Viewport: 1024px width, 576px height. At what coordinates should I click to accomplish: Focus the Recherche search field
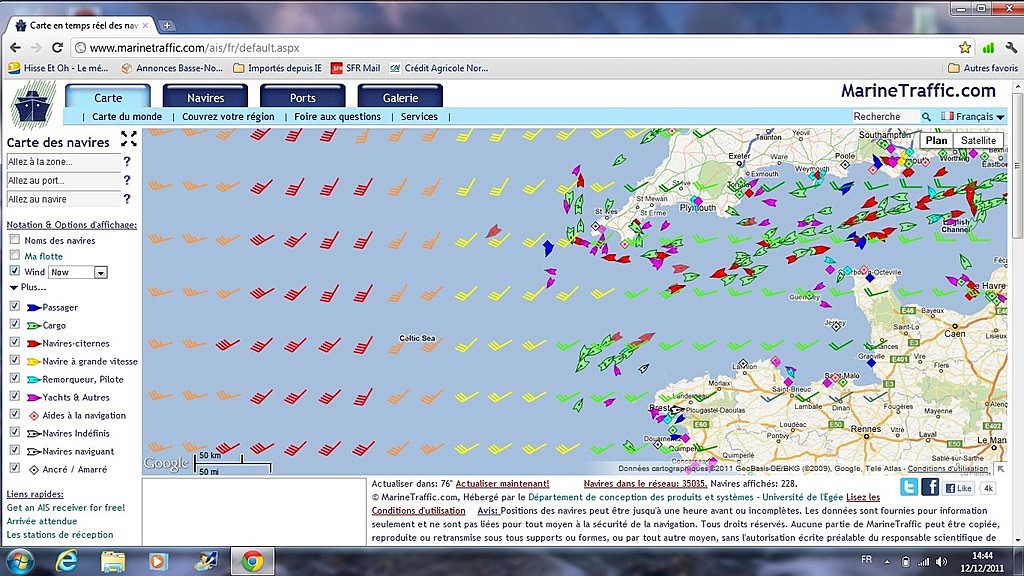point(885,116)
